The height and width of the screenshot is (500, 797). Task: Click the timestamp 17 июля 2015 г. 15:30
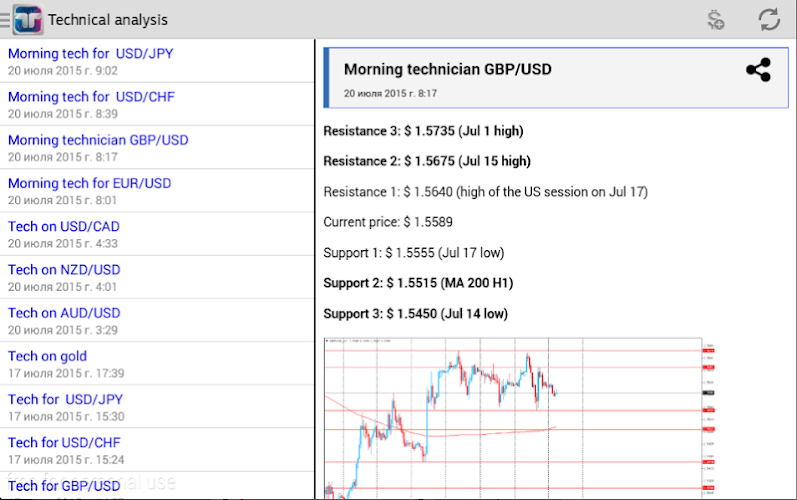coord(66,416)
